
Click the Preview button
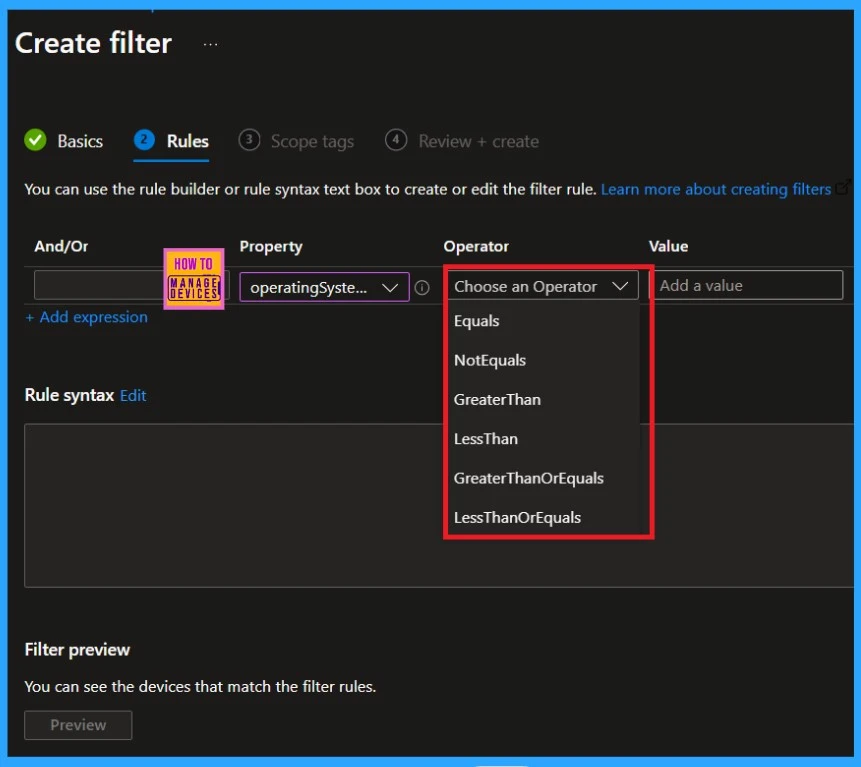tap(78, 725)
